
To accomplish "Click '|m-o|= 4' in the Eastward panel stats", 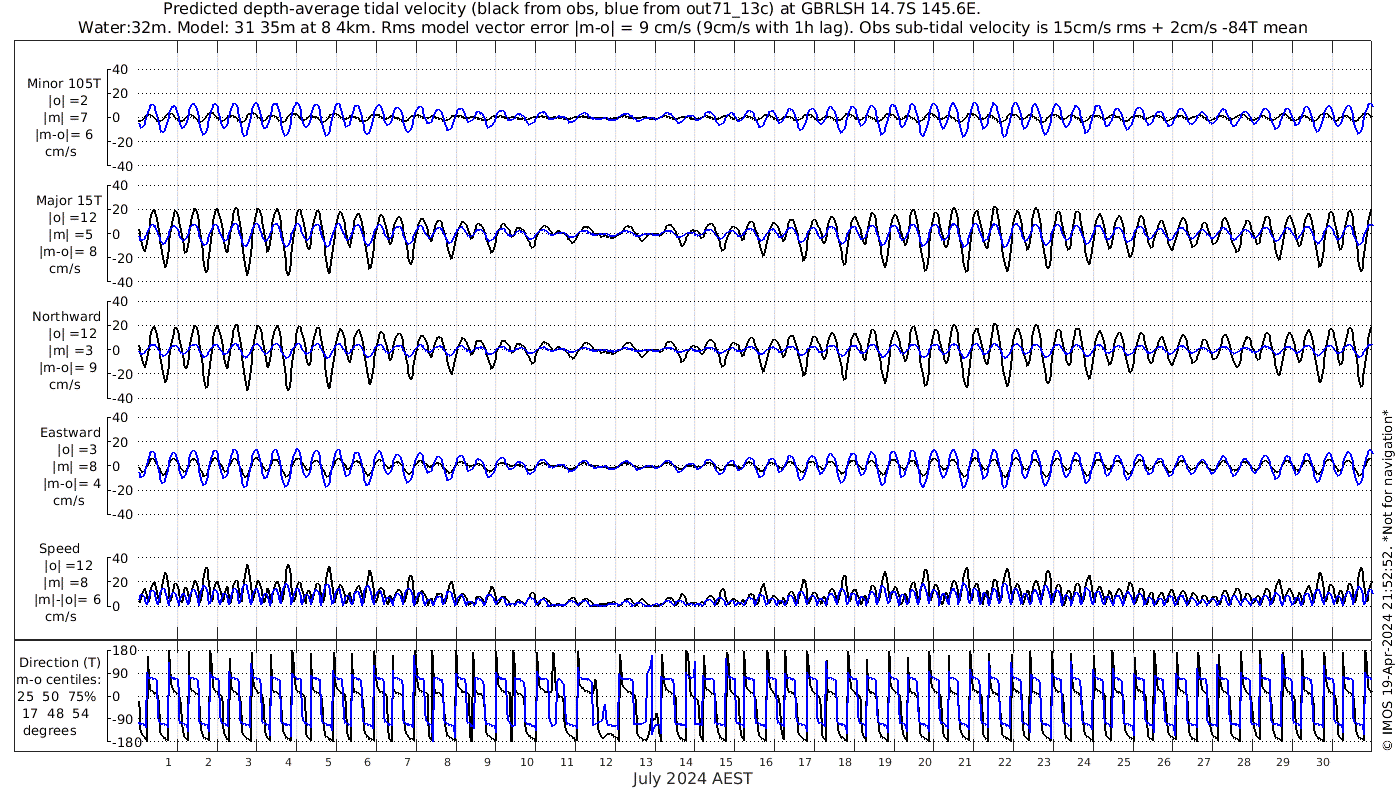I will pos(71,484).
